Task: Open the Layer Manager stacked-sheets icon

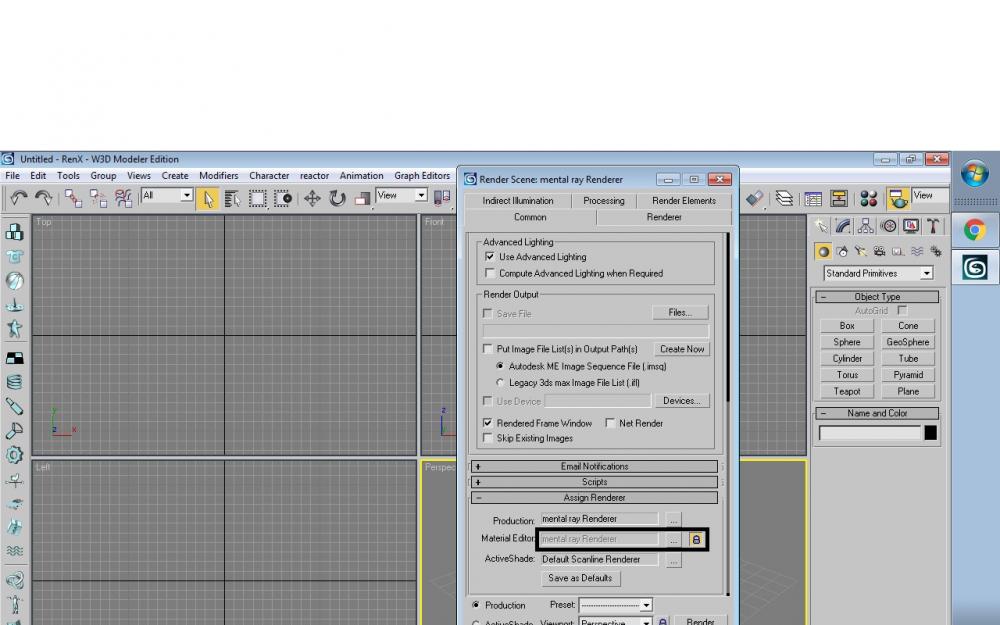Action: click(784, 198)
